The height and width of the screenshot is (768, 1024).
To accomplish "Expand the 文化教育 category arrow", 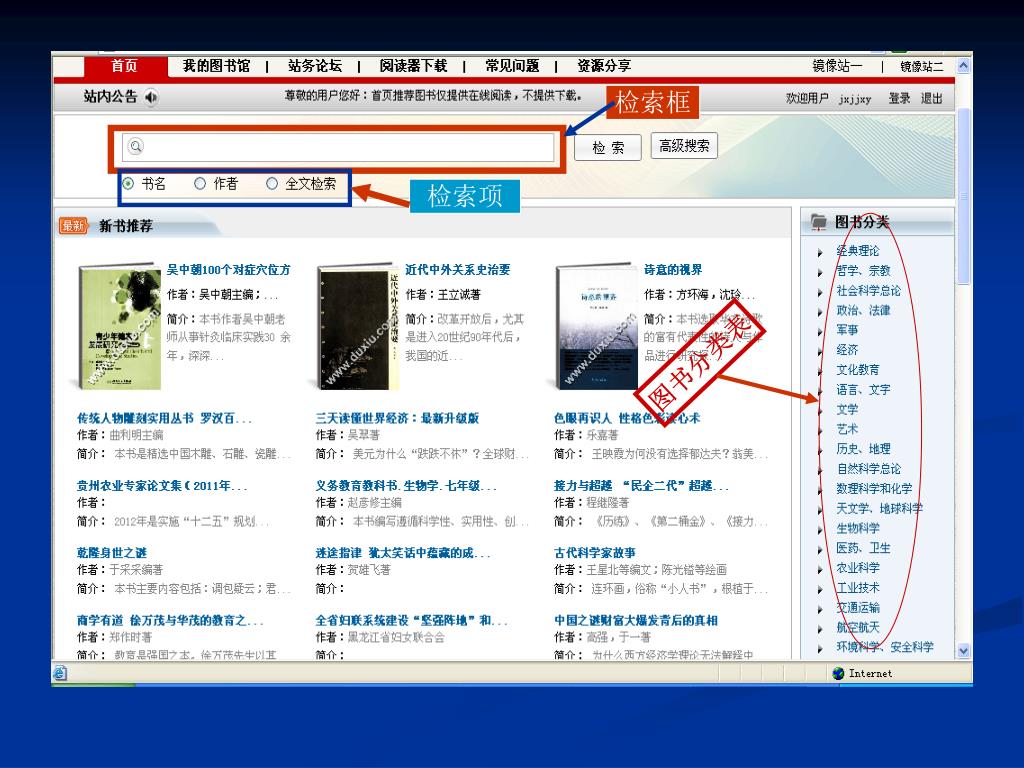I will pos(820,371).
